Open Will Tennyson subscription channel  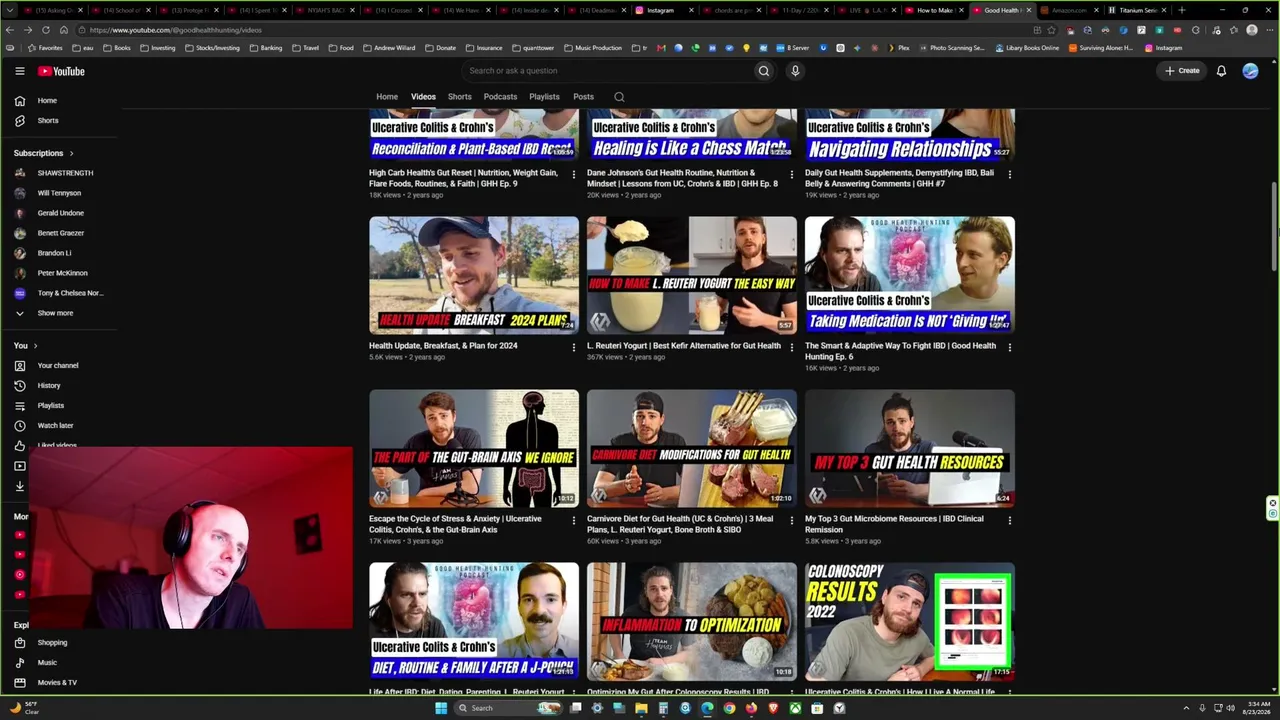click(60, 193)
